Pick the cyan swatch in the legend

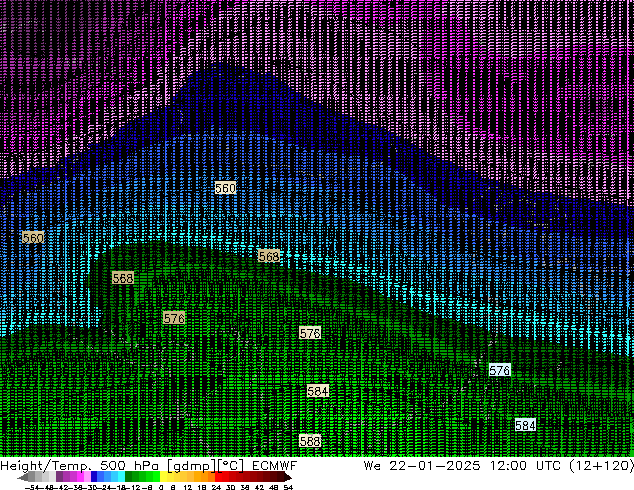(x=121, y=477)
